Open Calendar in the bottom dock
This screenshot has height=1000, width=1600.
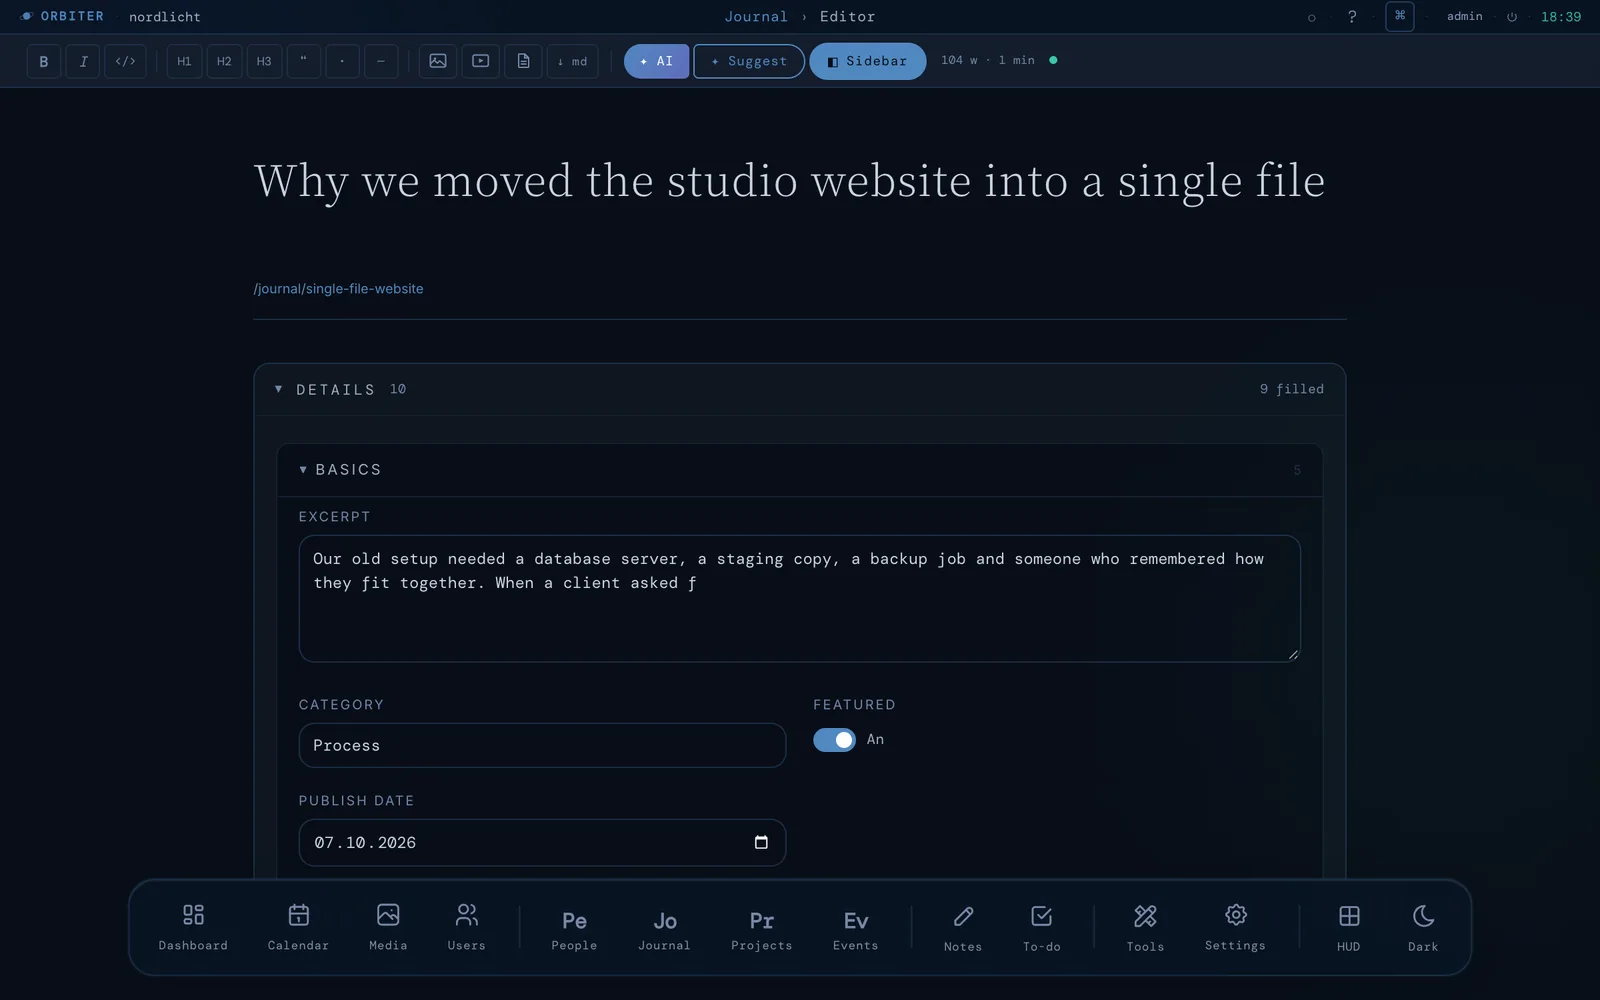(298, 927)
